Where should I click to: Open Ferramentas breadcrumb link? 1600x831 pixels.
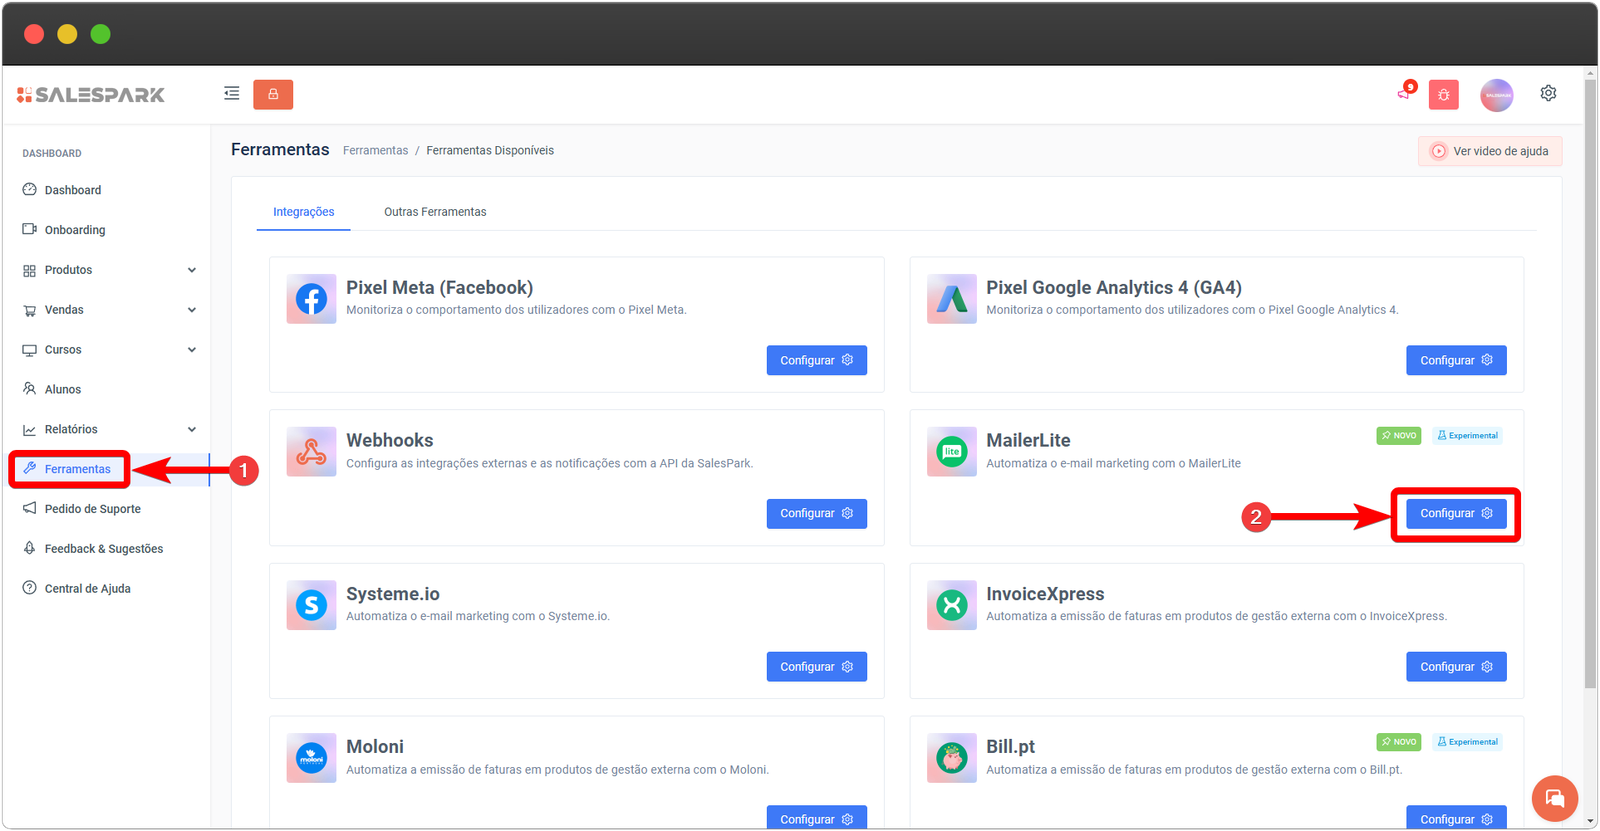pyautogui.click(x=375, y=151)
